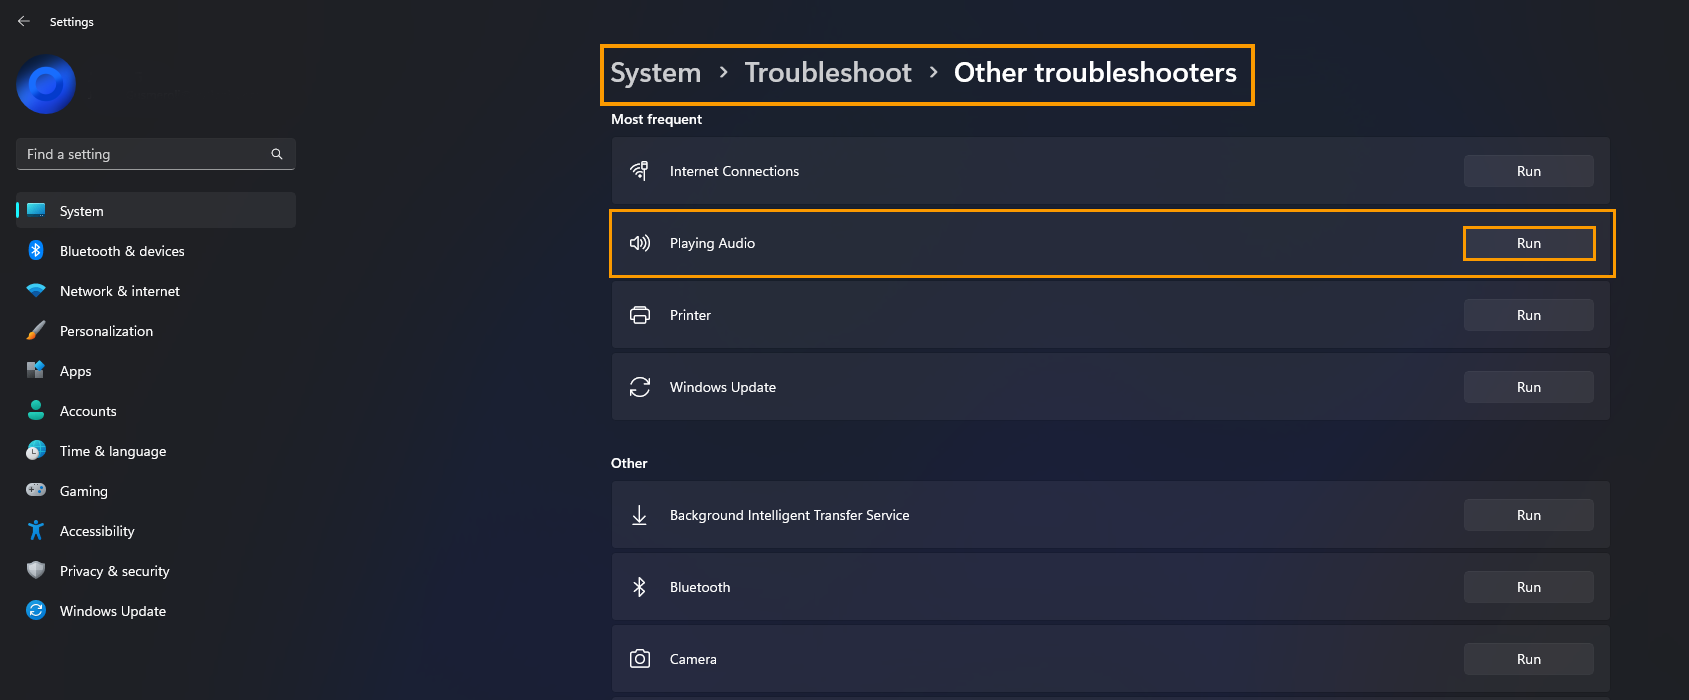Screen dimensions: 1689x700
Task: Click the Time & language clock icon
Action: point(36,450)
